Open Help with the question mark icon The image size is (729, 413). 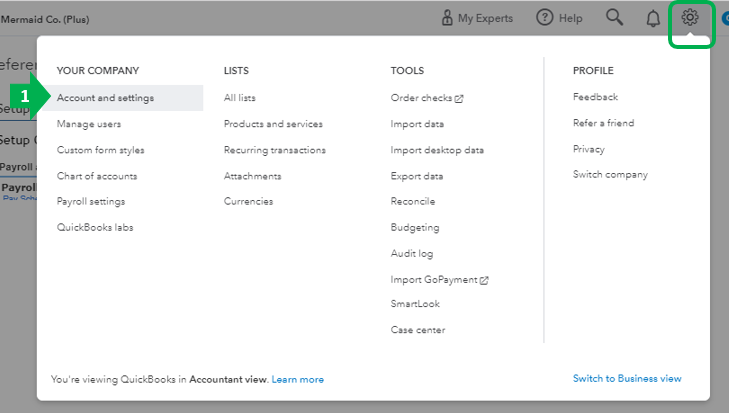pyautogui.click(x=544, y=18)
